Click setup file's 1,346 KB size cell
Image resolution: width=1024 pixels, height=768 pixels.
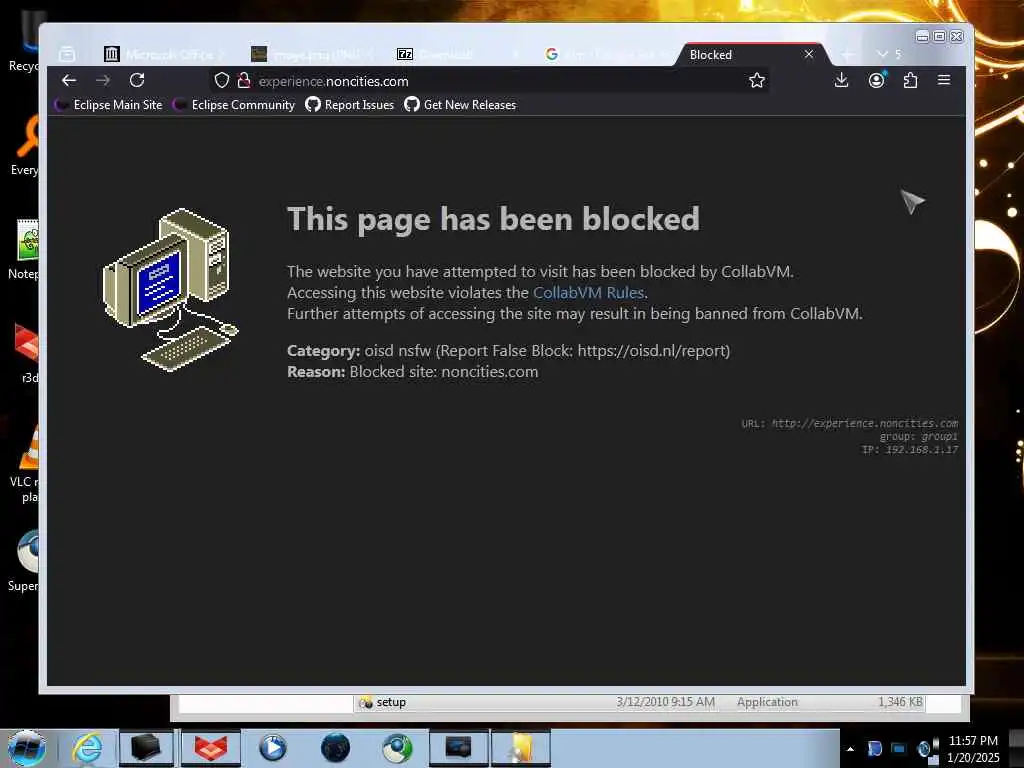point(900,702)
